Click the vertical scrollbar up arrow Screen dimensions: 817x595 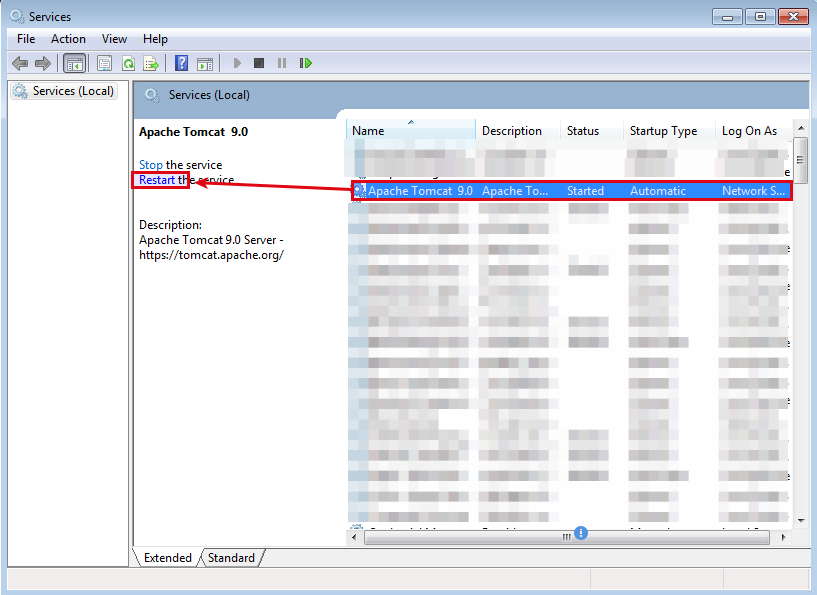801,128
